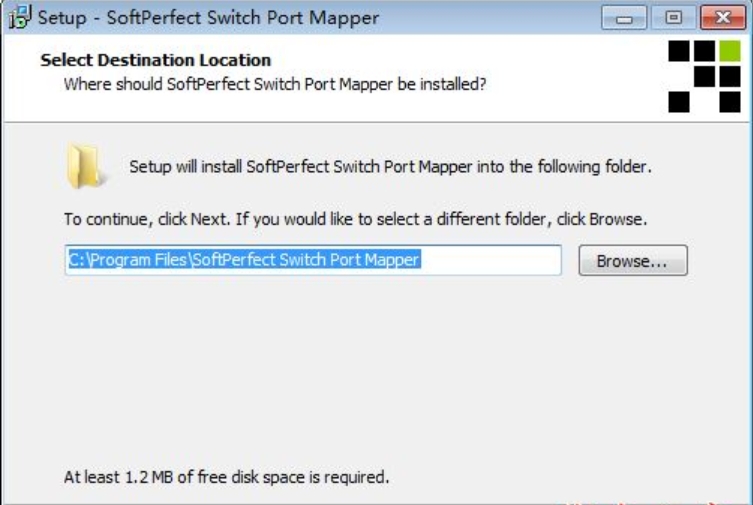The image size is (753, 505).
Task: Close the Setup wizard window
Action: (723, 18)
